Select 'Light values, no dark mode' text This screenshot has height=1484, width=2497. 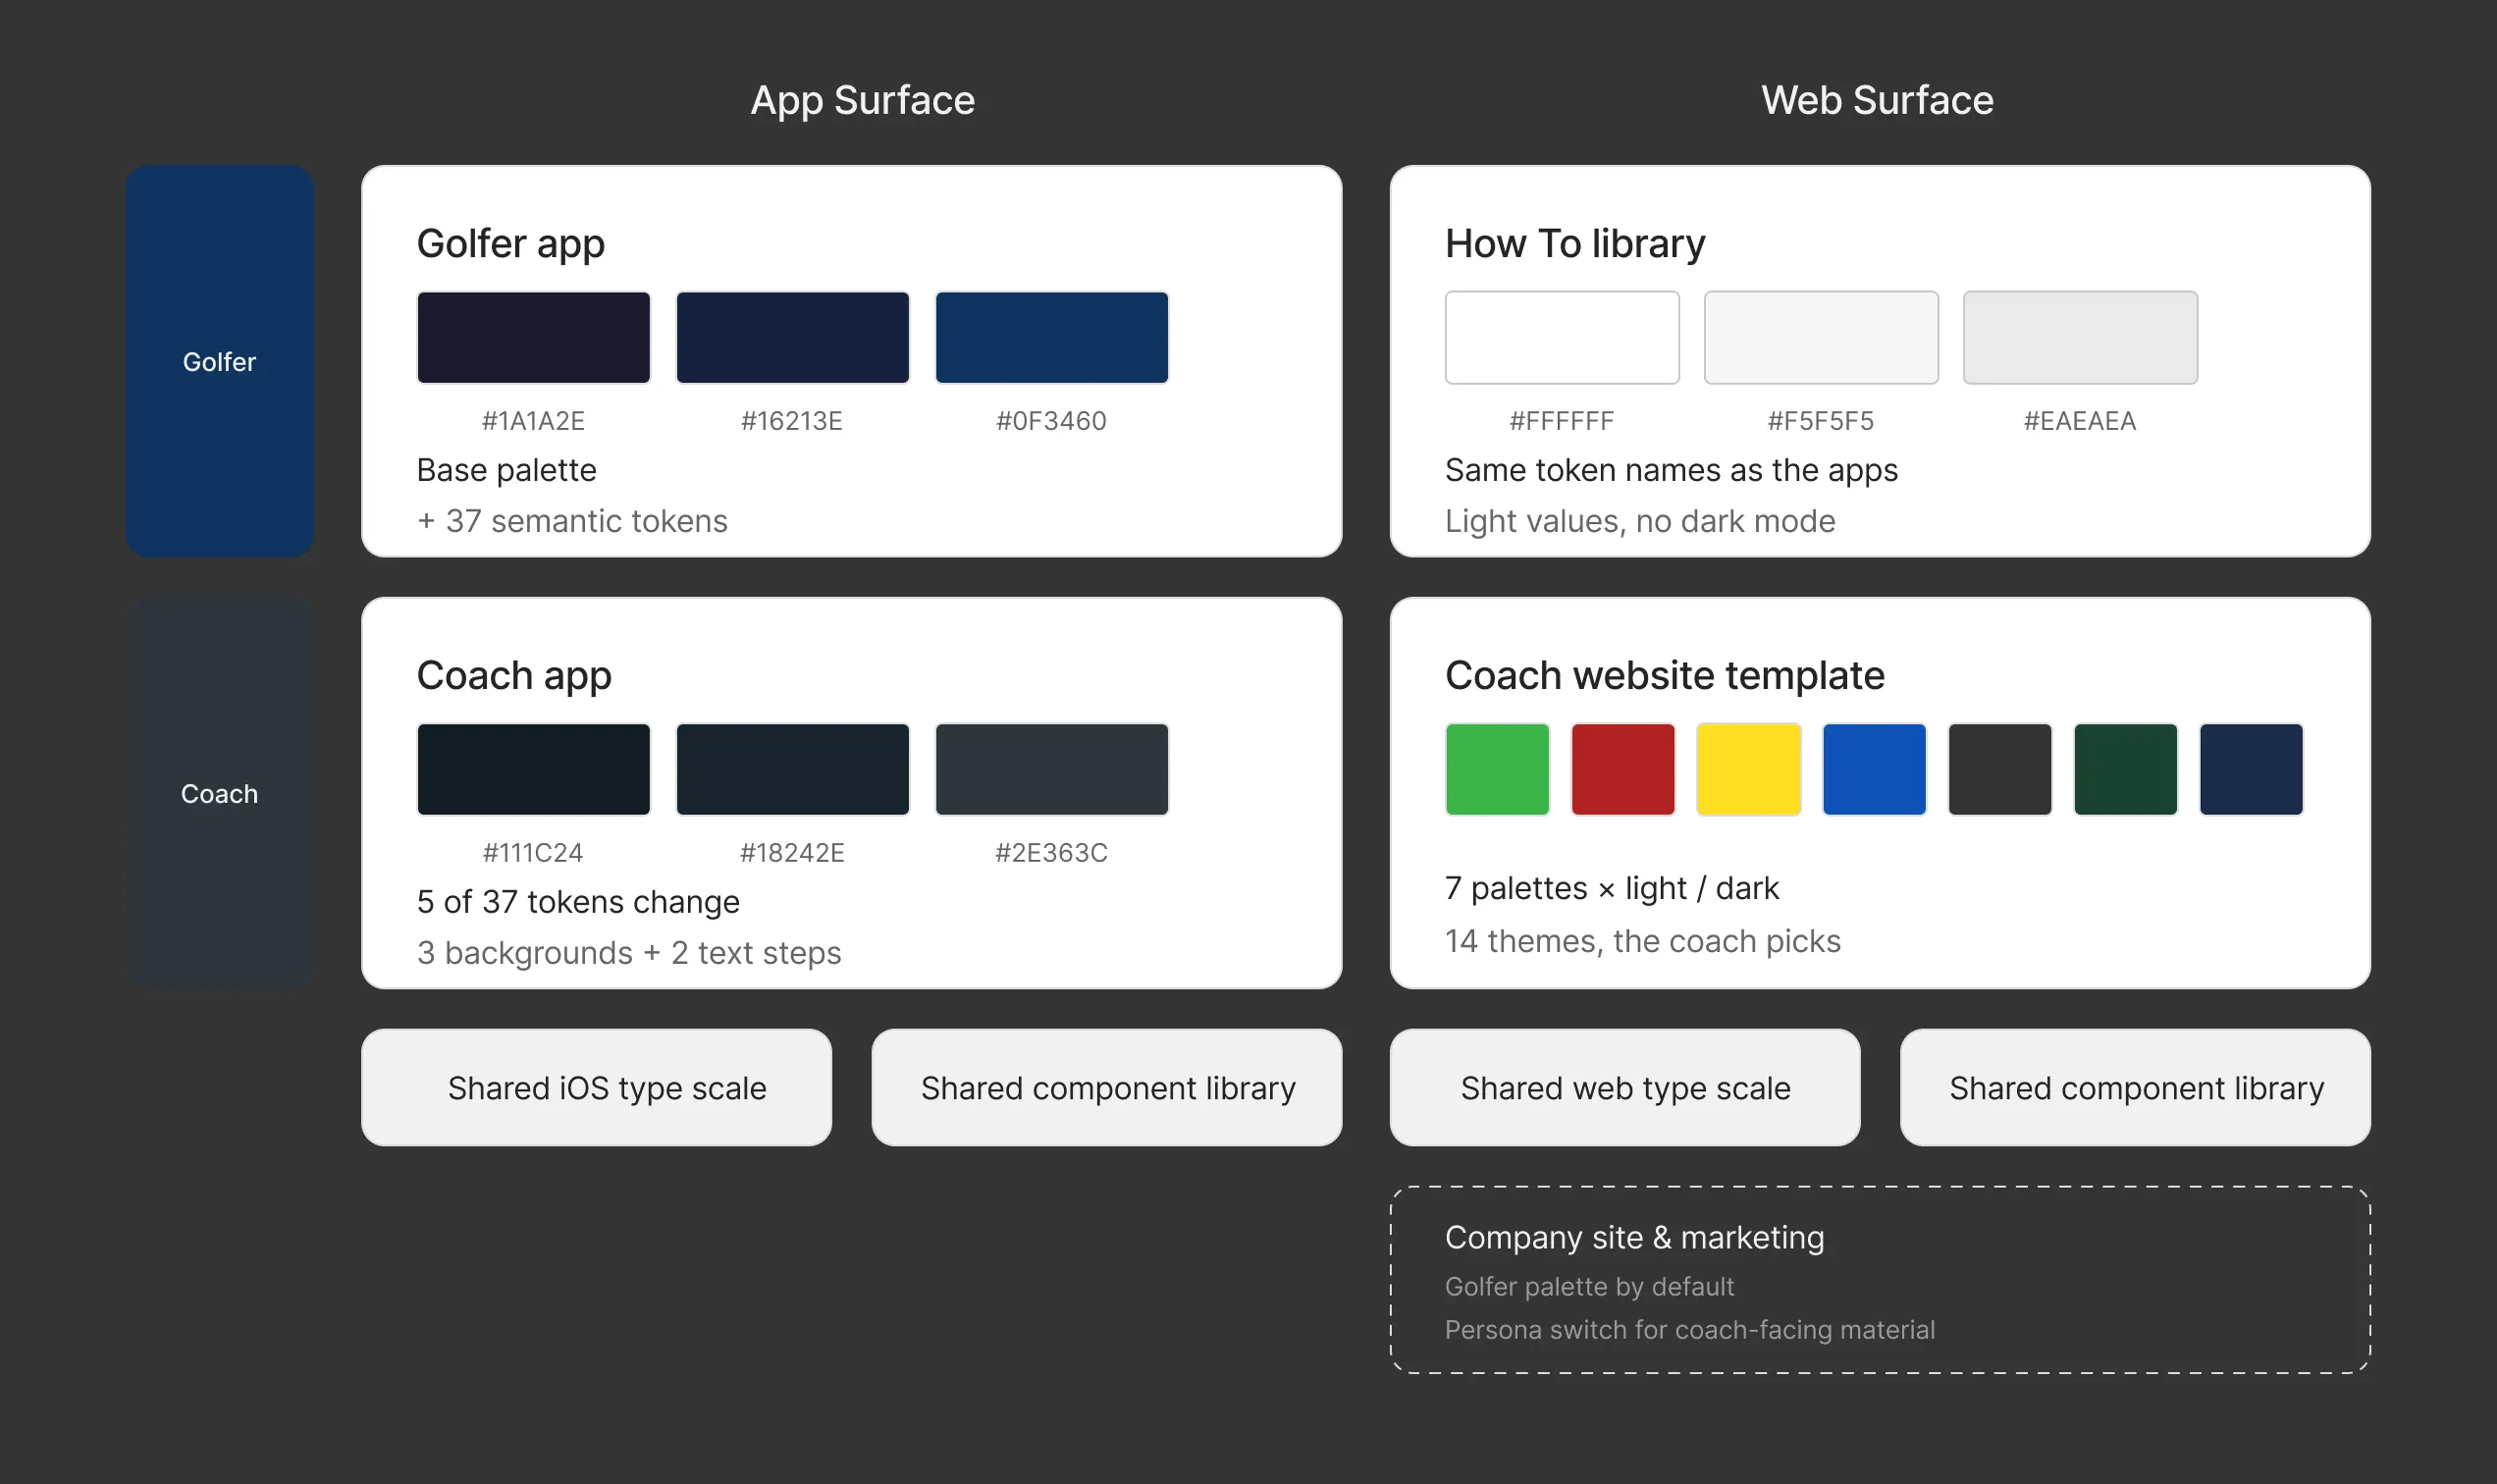coord(1639,521)
